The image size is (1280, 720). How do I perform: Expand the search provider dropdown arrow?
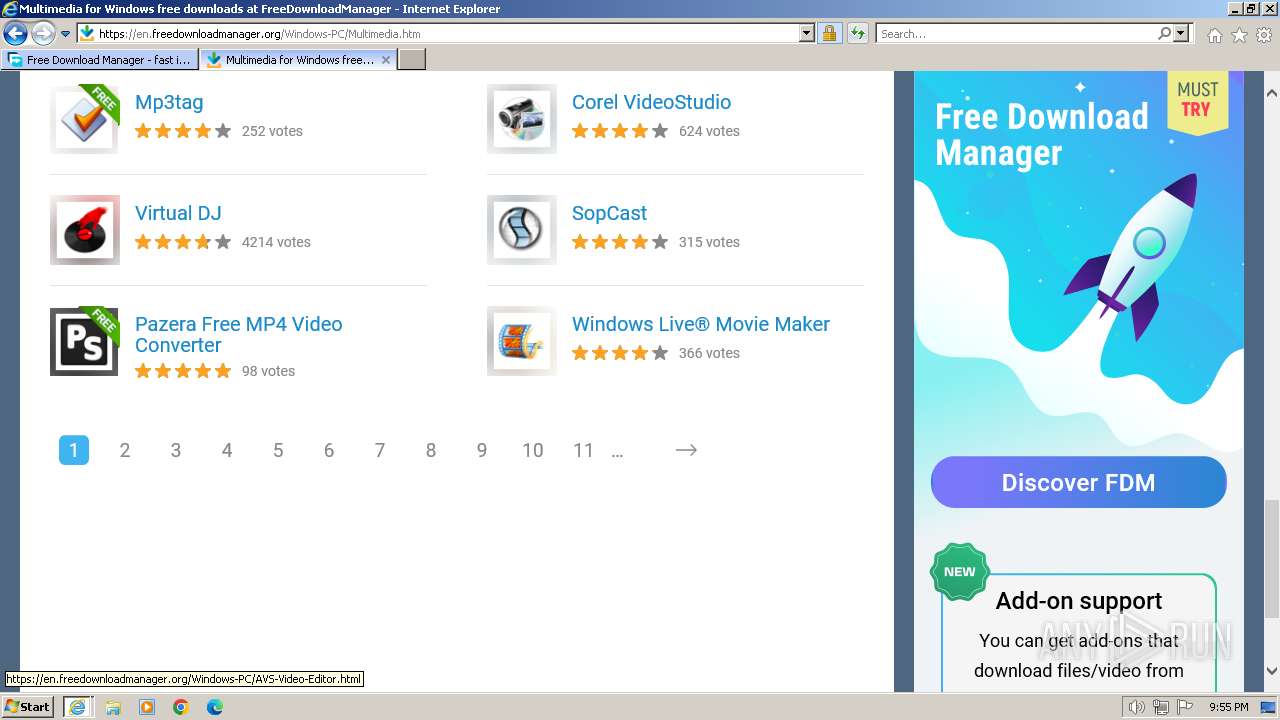1182,33
